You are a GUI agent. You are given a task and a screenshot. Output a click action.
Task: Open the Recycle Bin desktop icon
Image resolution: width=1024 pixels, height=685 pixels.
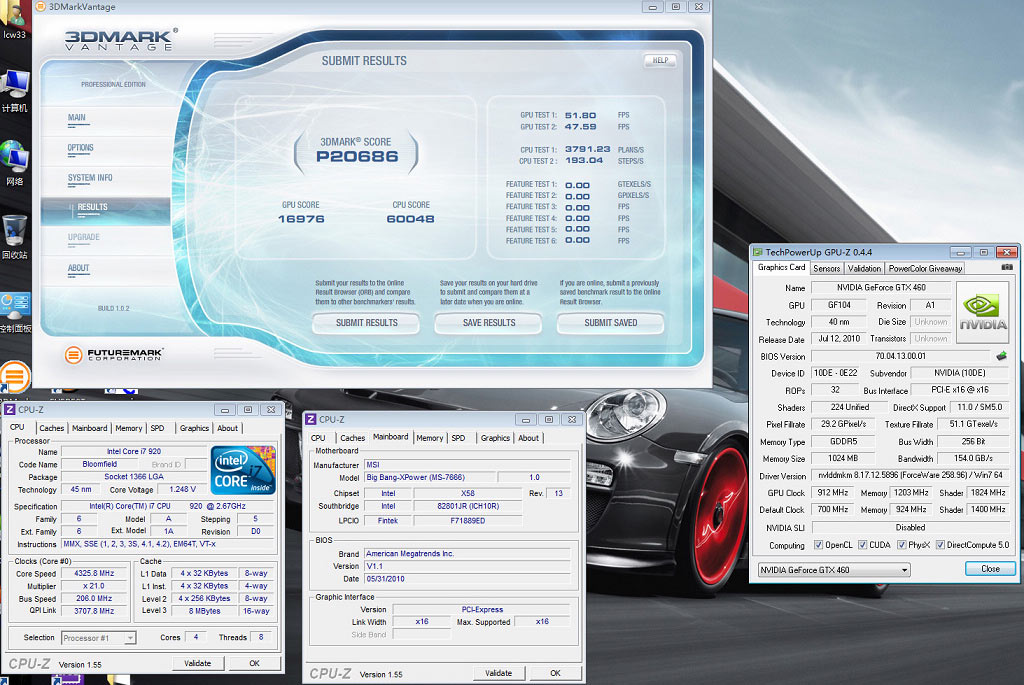pos(15,231)
